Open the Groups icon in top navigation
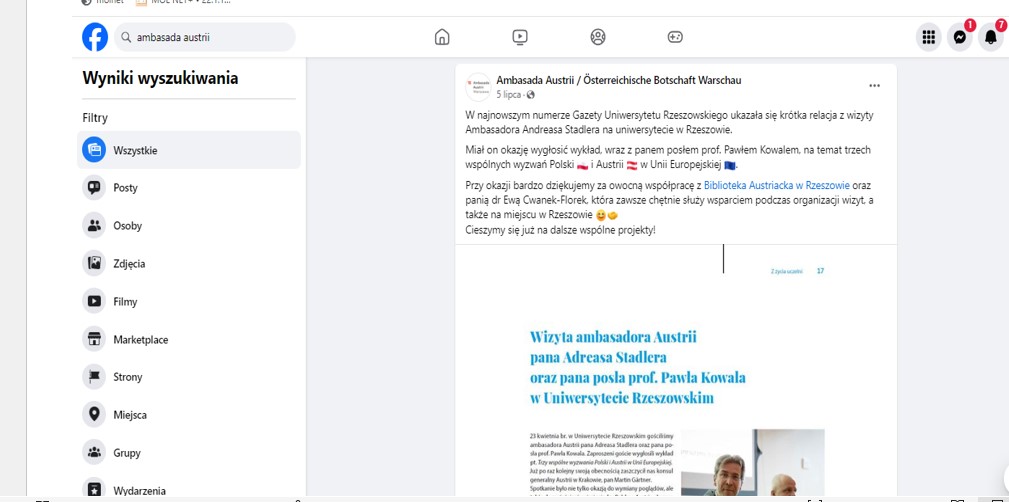 coord(598,37)
